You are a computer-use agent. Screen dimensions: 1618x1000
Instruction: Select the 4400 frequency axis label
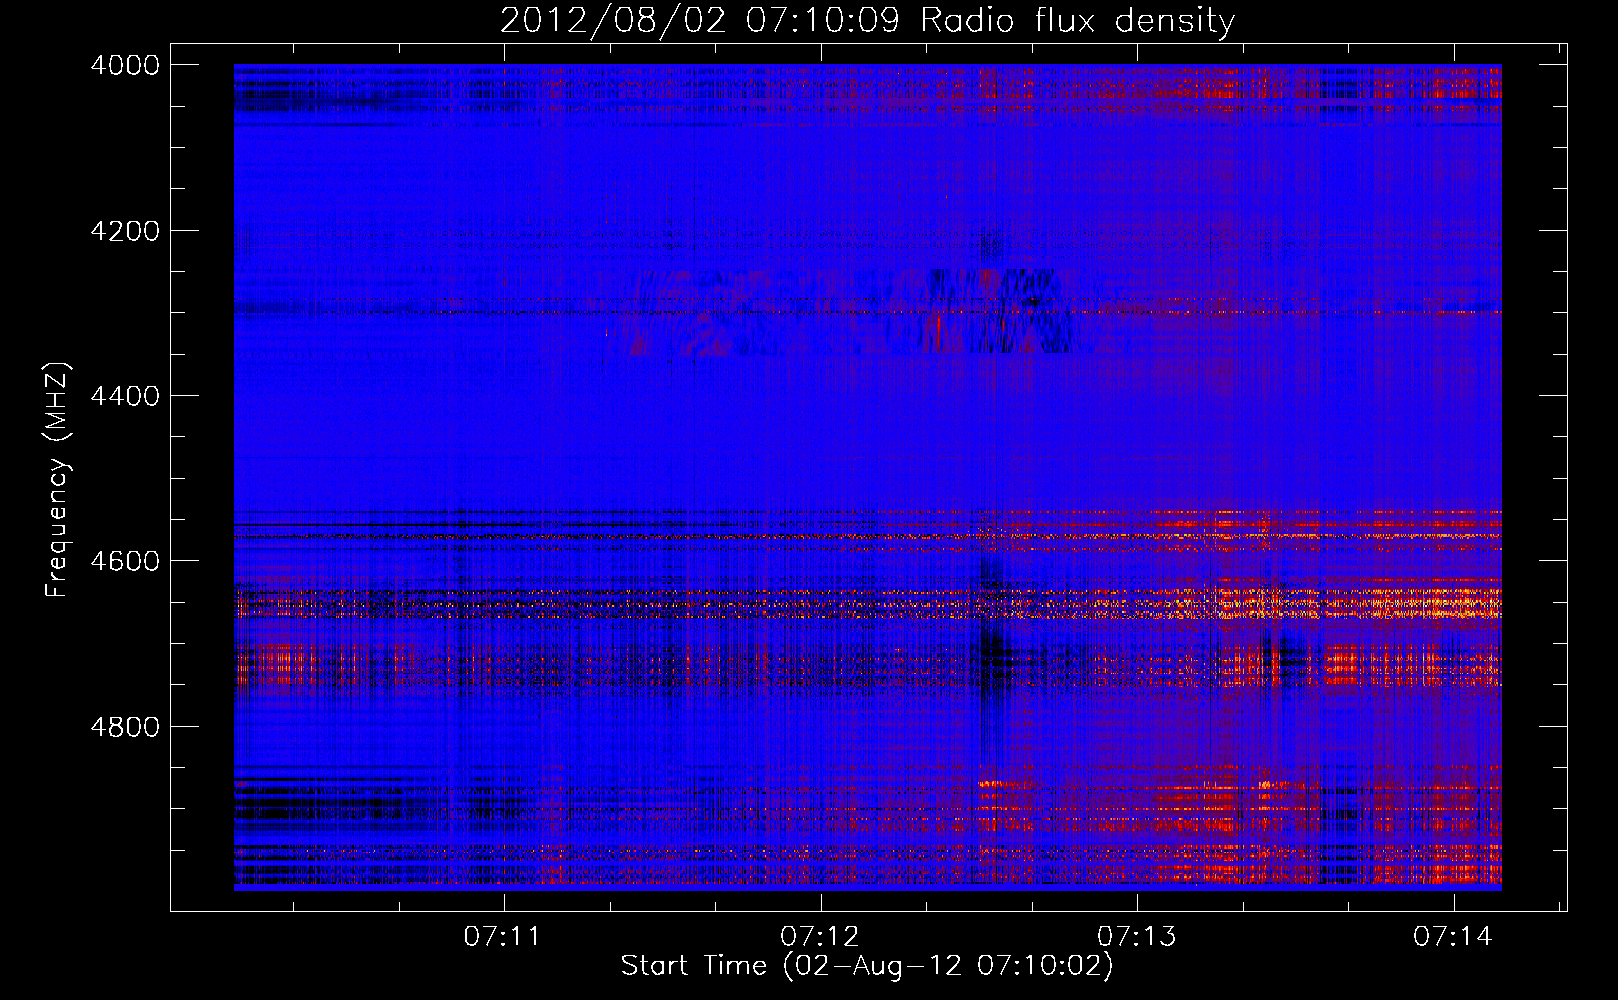tap(125, 396)
